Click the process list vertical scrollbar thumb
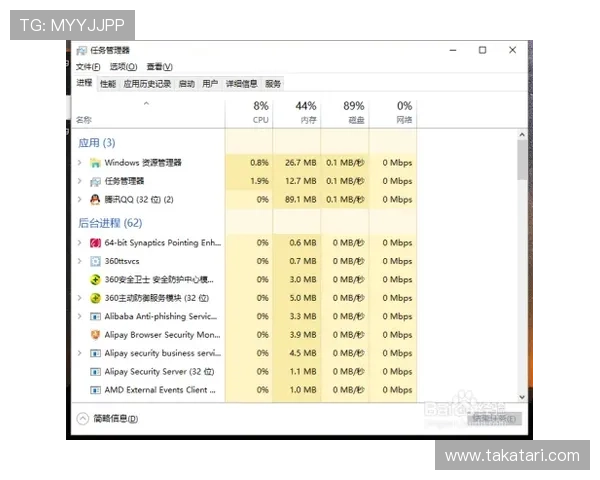This screenshot has height=480, width=600. 522,160
